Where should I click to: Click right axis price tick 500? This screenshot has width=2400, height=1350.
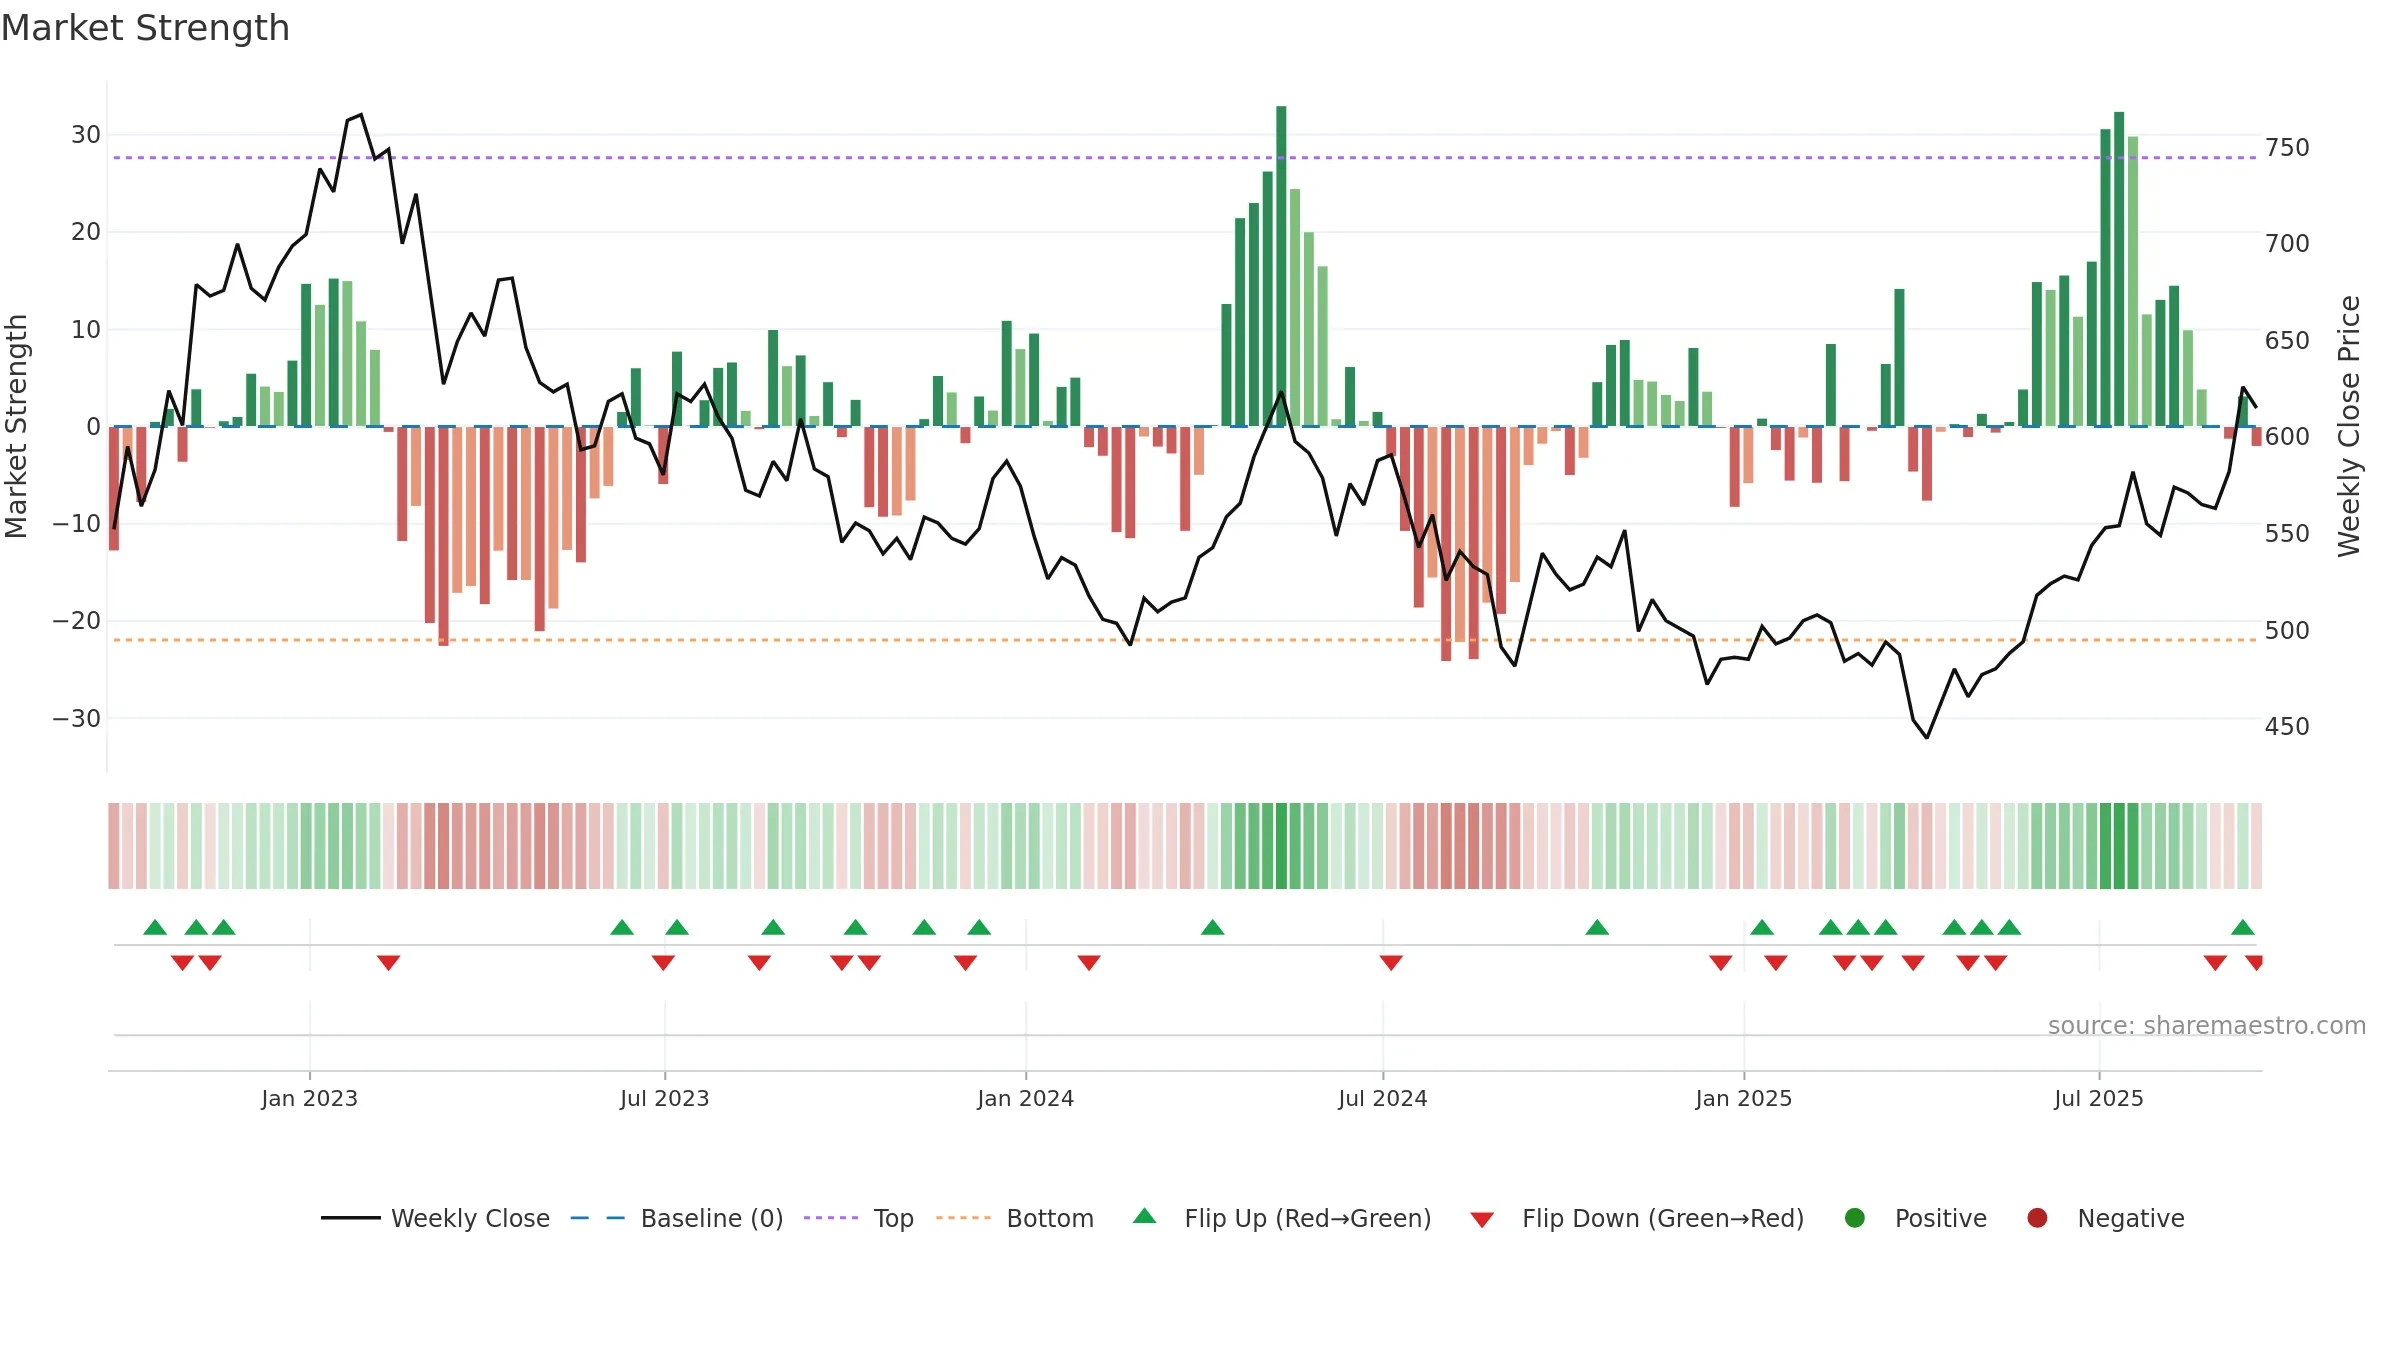tap(2288, 630)
